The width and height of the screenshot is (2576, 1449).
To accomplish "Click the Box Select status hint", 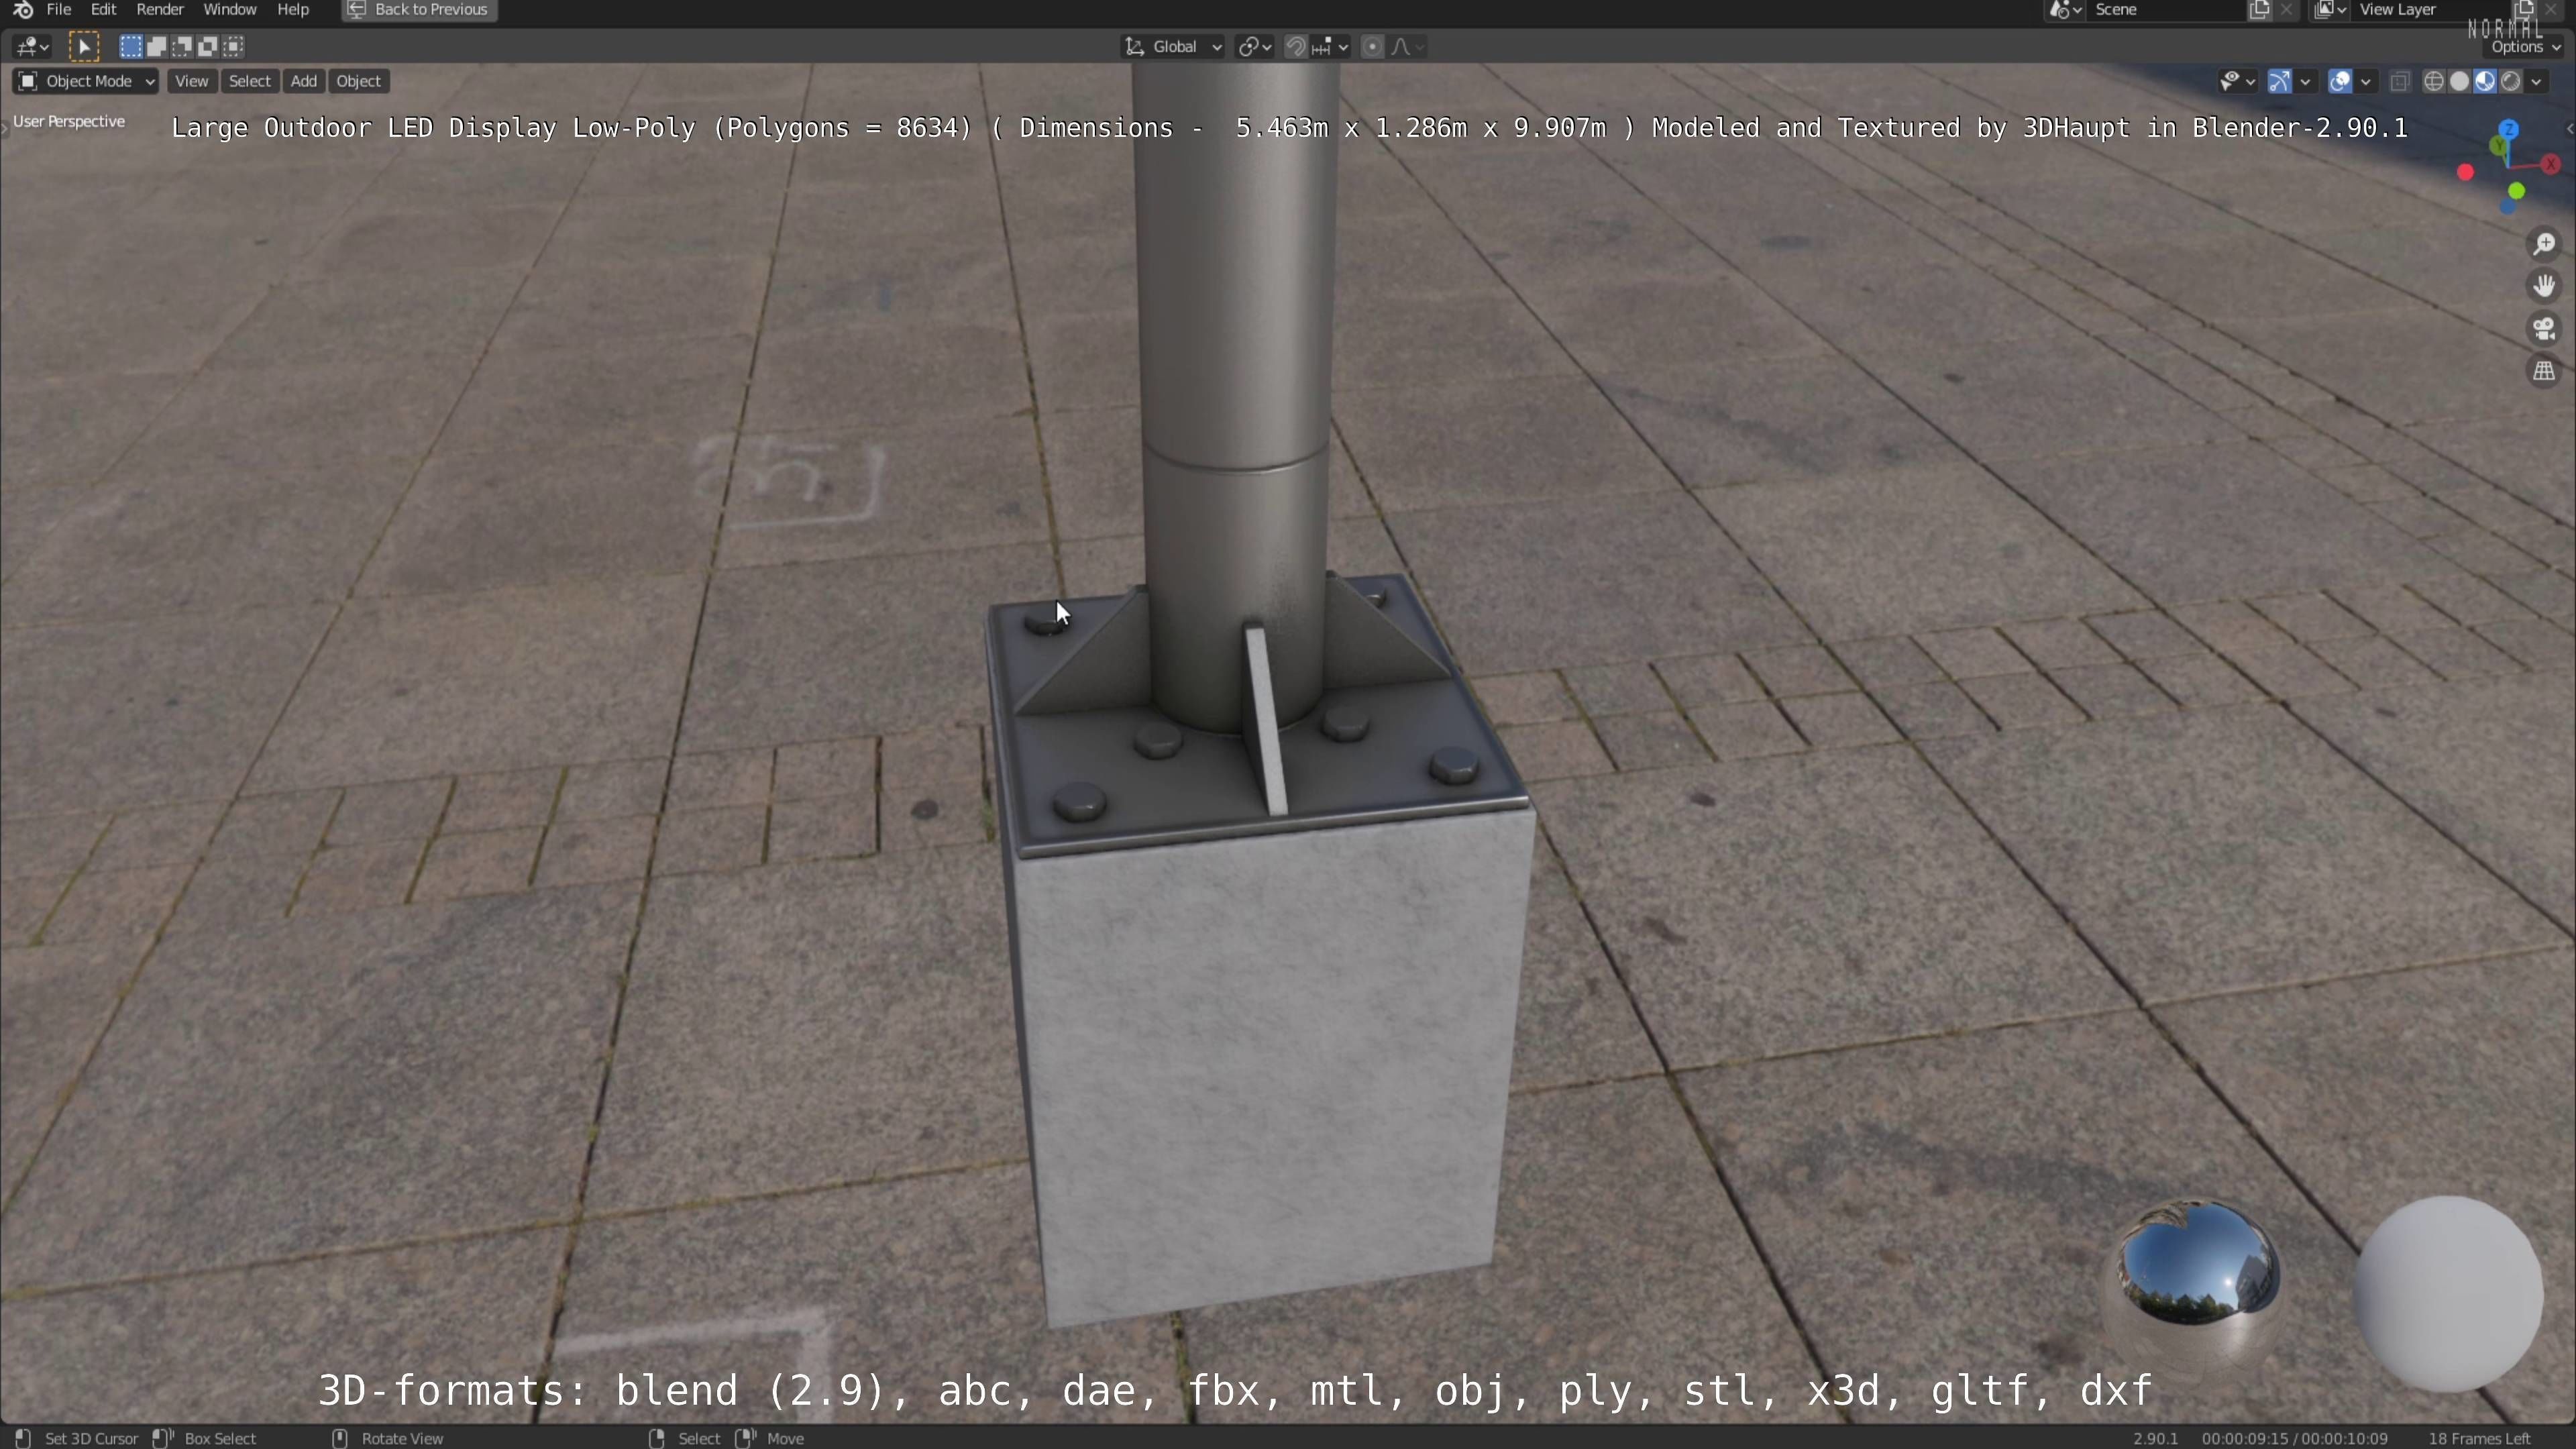I will pos(220,1438).
